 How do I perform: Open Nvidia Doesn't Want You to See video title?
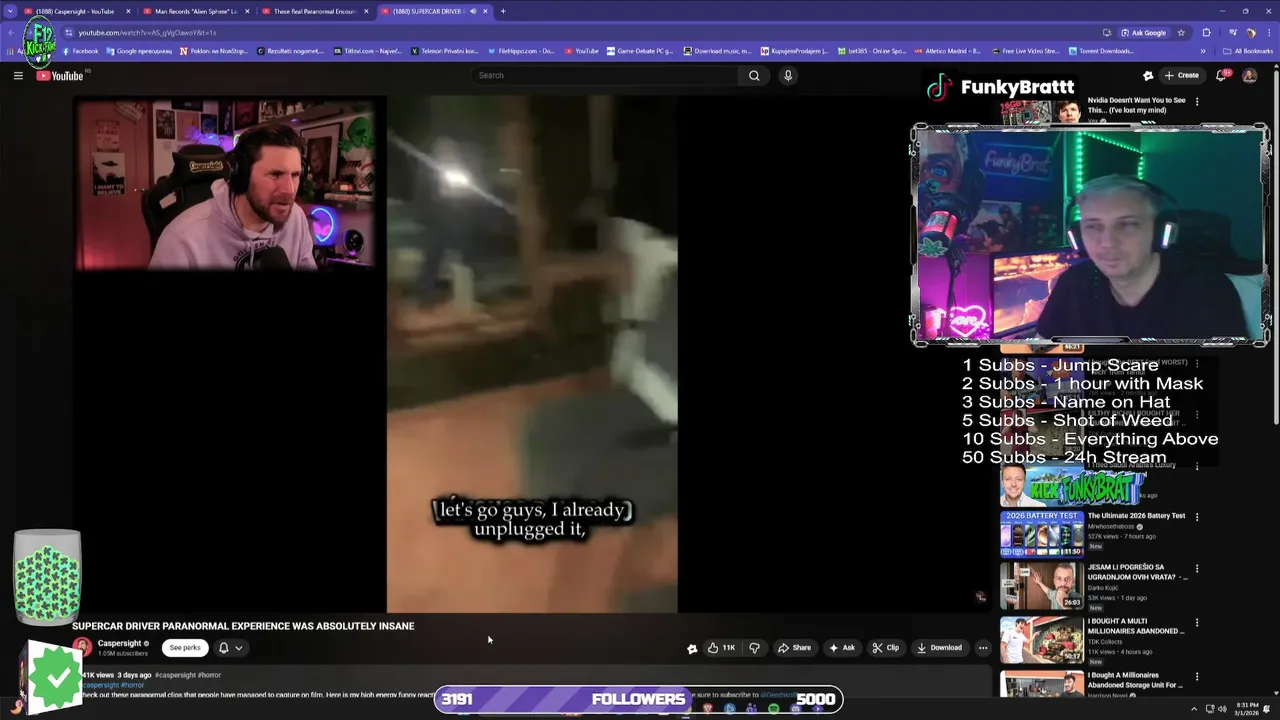(1136, 105)
